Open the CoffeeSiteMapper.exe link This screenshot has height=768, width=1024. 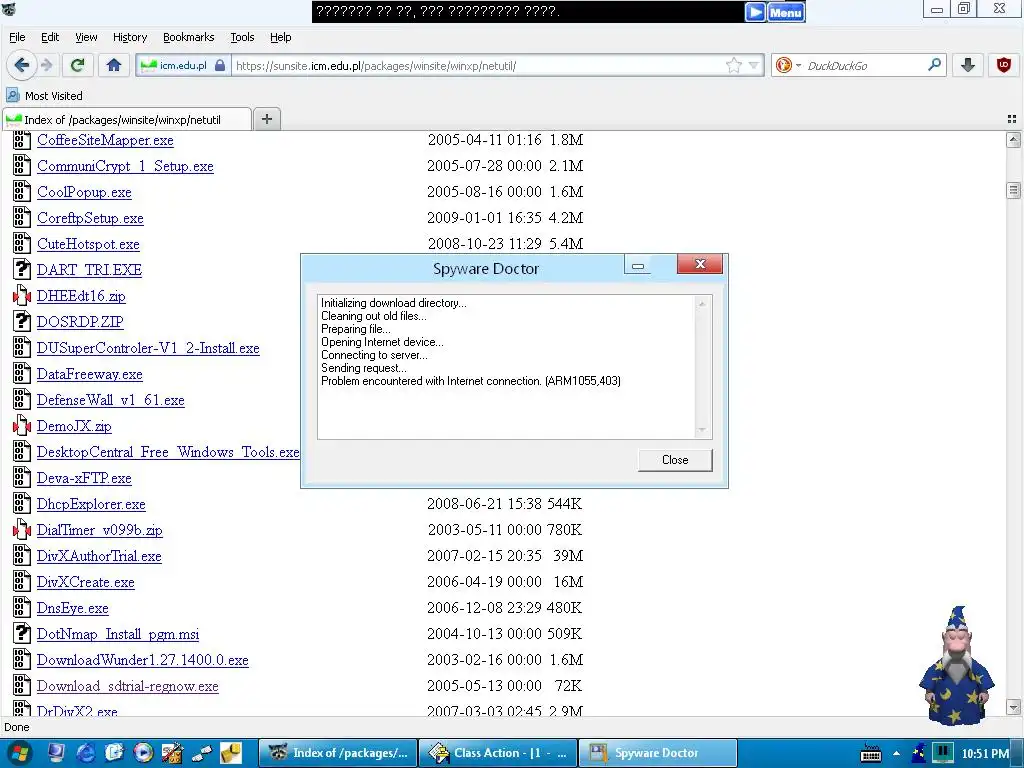[105, 140]
